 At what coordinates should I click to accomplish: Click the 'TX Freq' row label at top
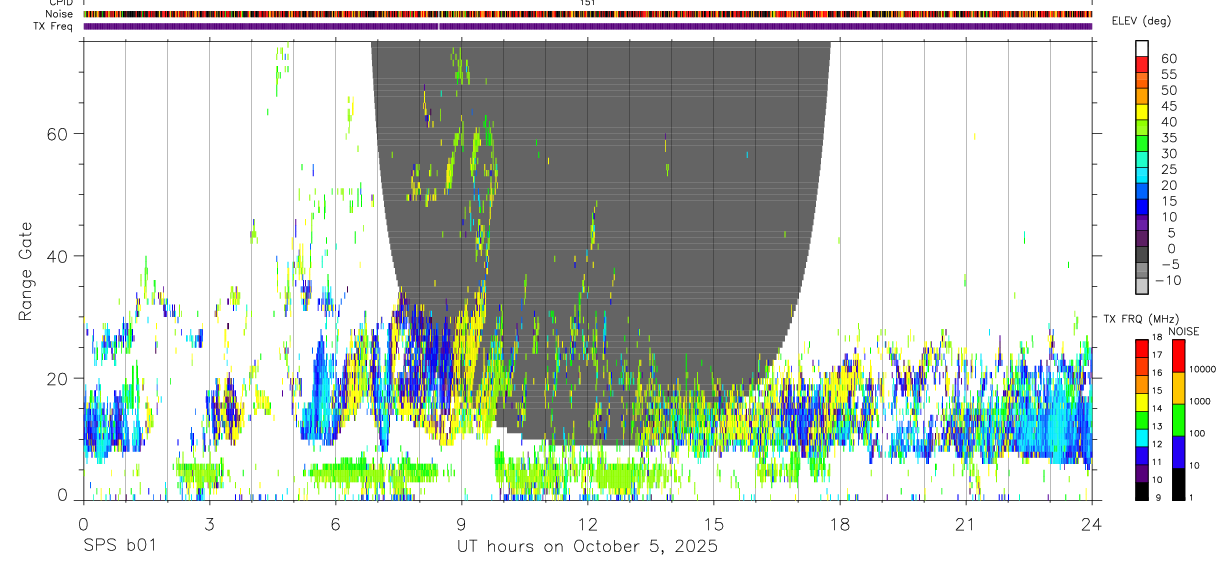53,26
